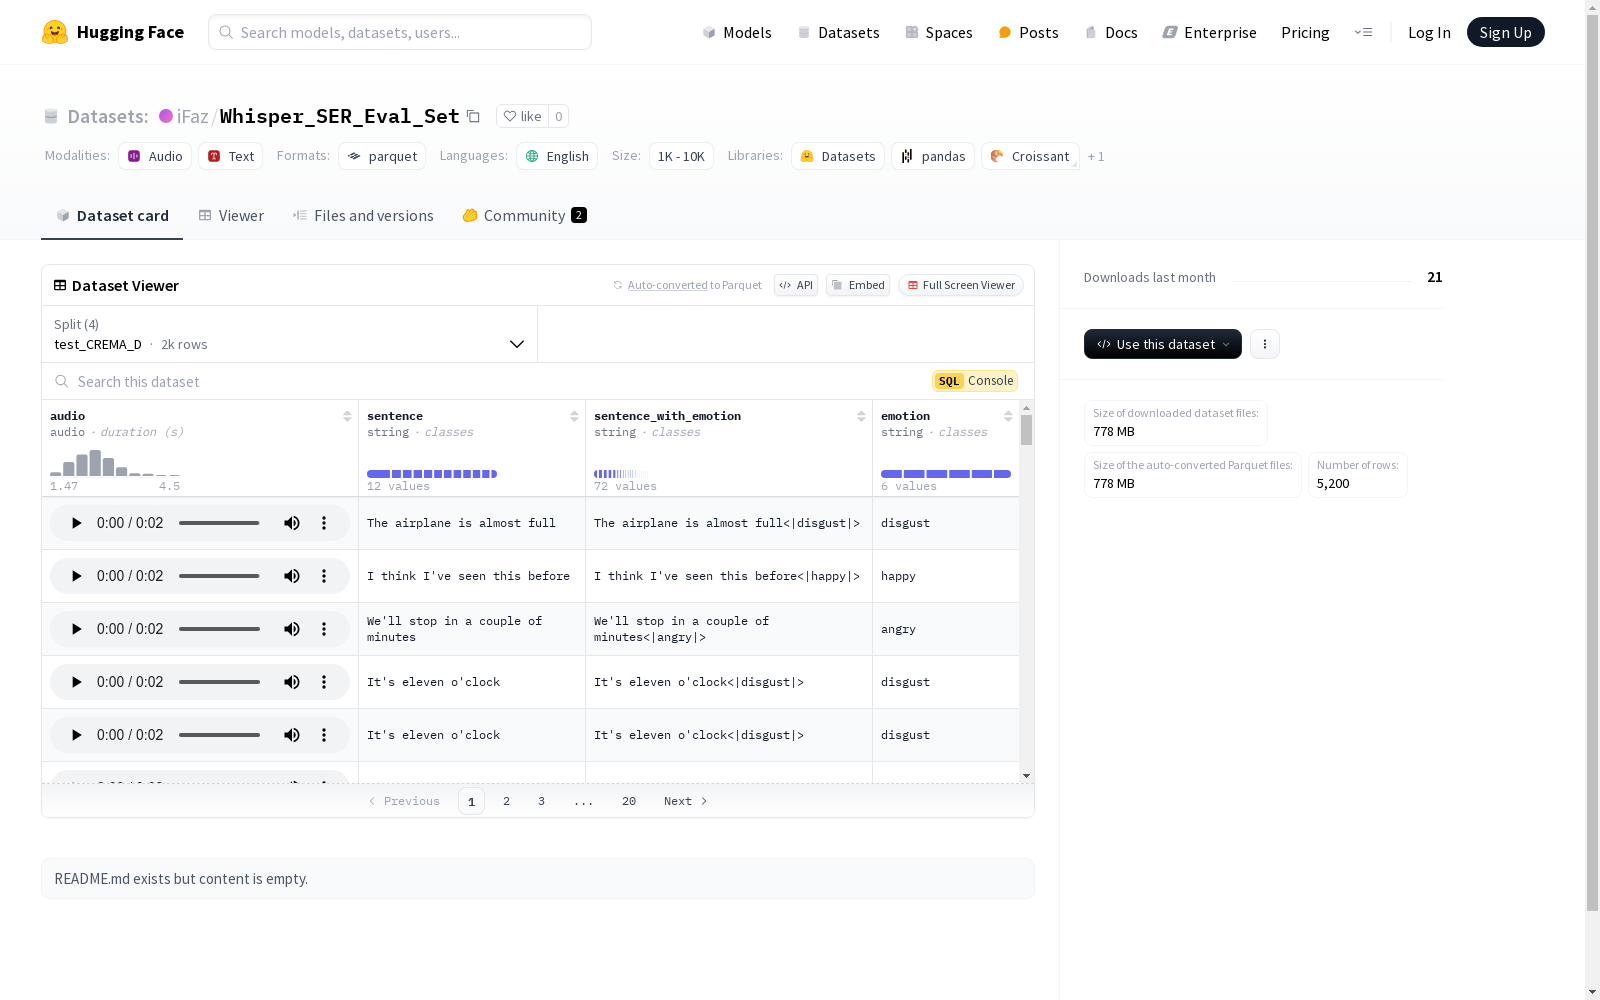Open the API button in Dataset Viewer
The width and height of the screenshot is (1600, 1000).
click(796, 285)
